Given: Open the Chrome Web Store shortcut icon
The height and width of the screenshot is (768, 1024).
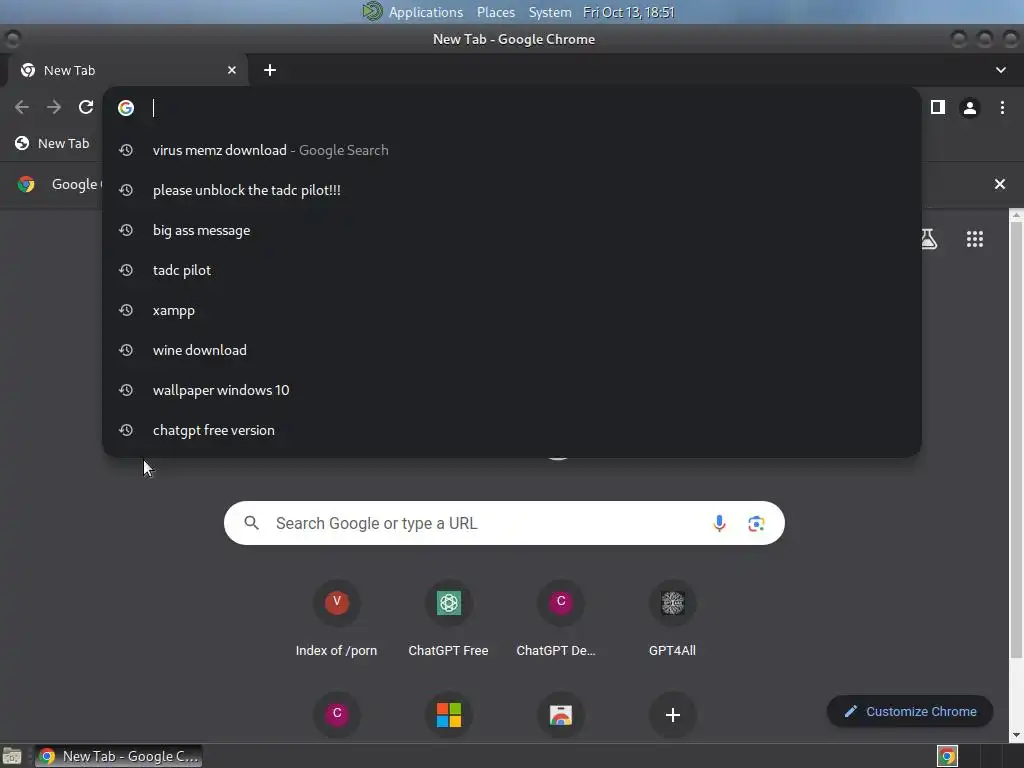Looking at the screenshot, I should [x=560, y=714].
